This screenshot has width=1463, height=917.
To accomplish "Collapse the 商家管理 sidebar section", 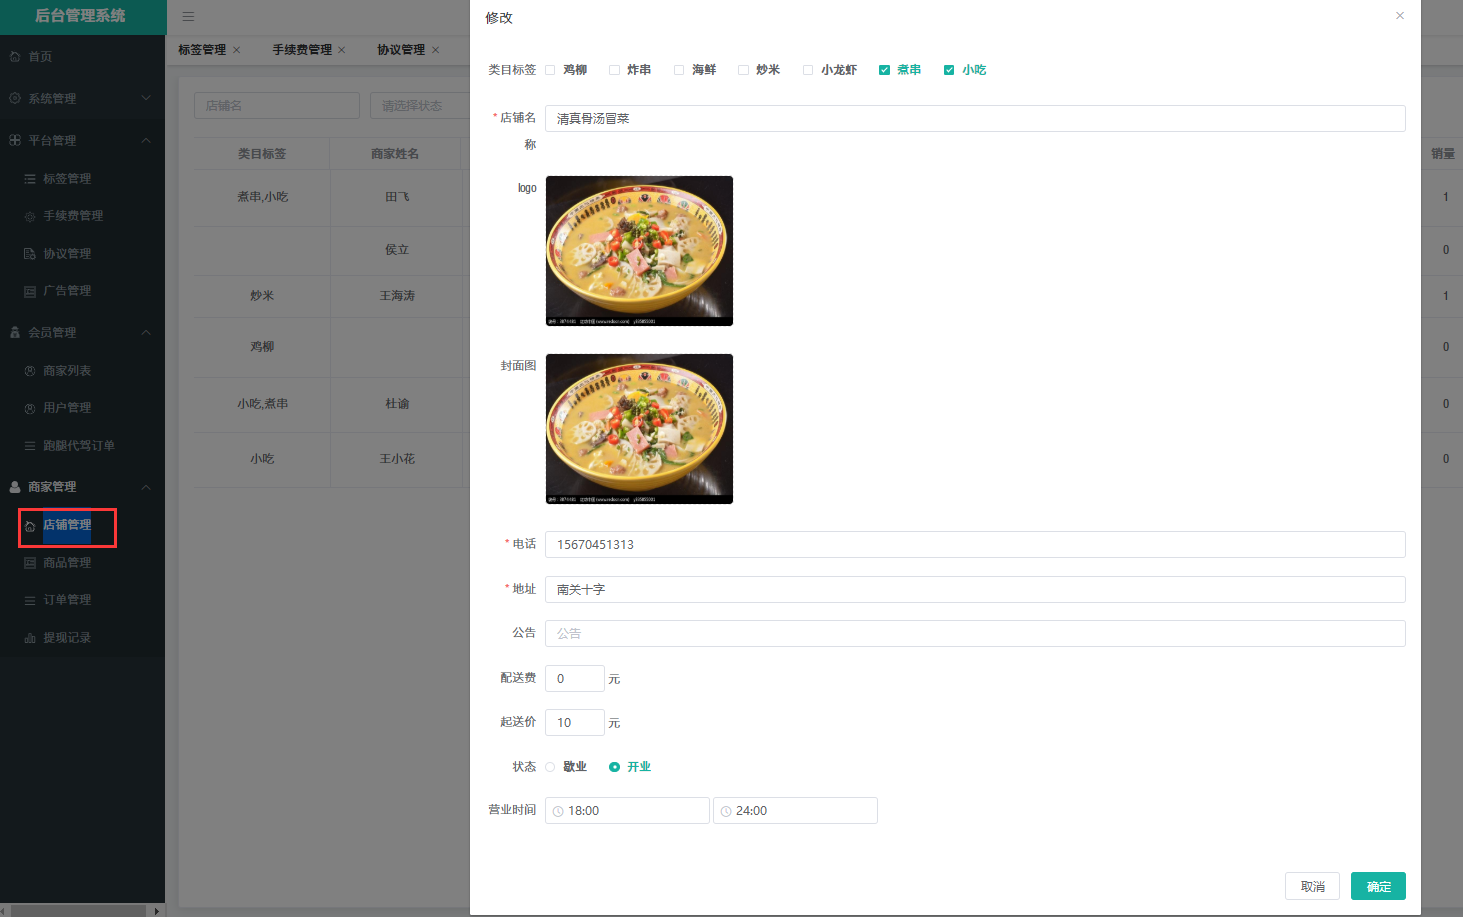I will 146,487.
